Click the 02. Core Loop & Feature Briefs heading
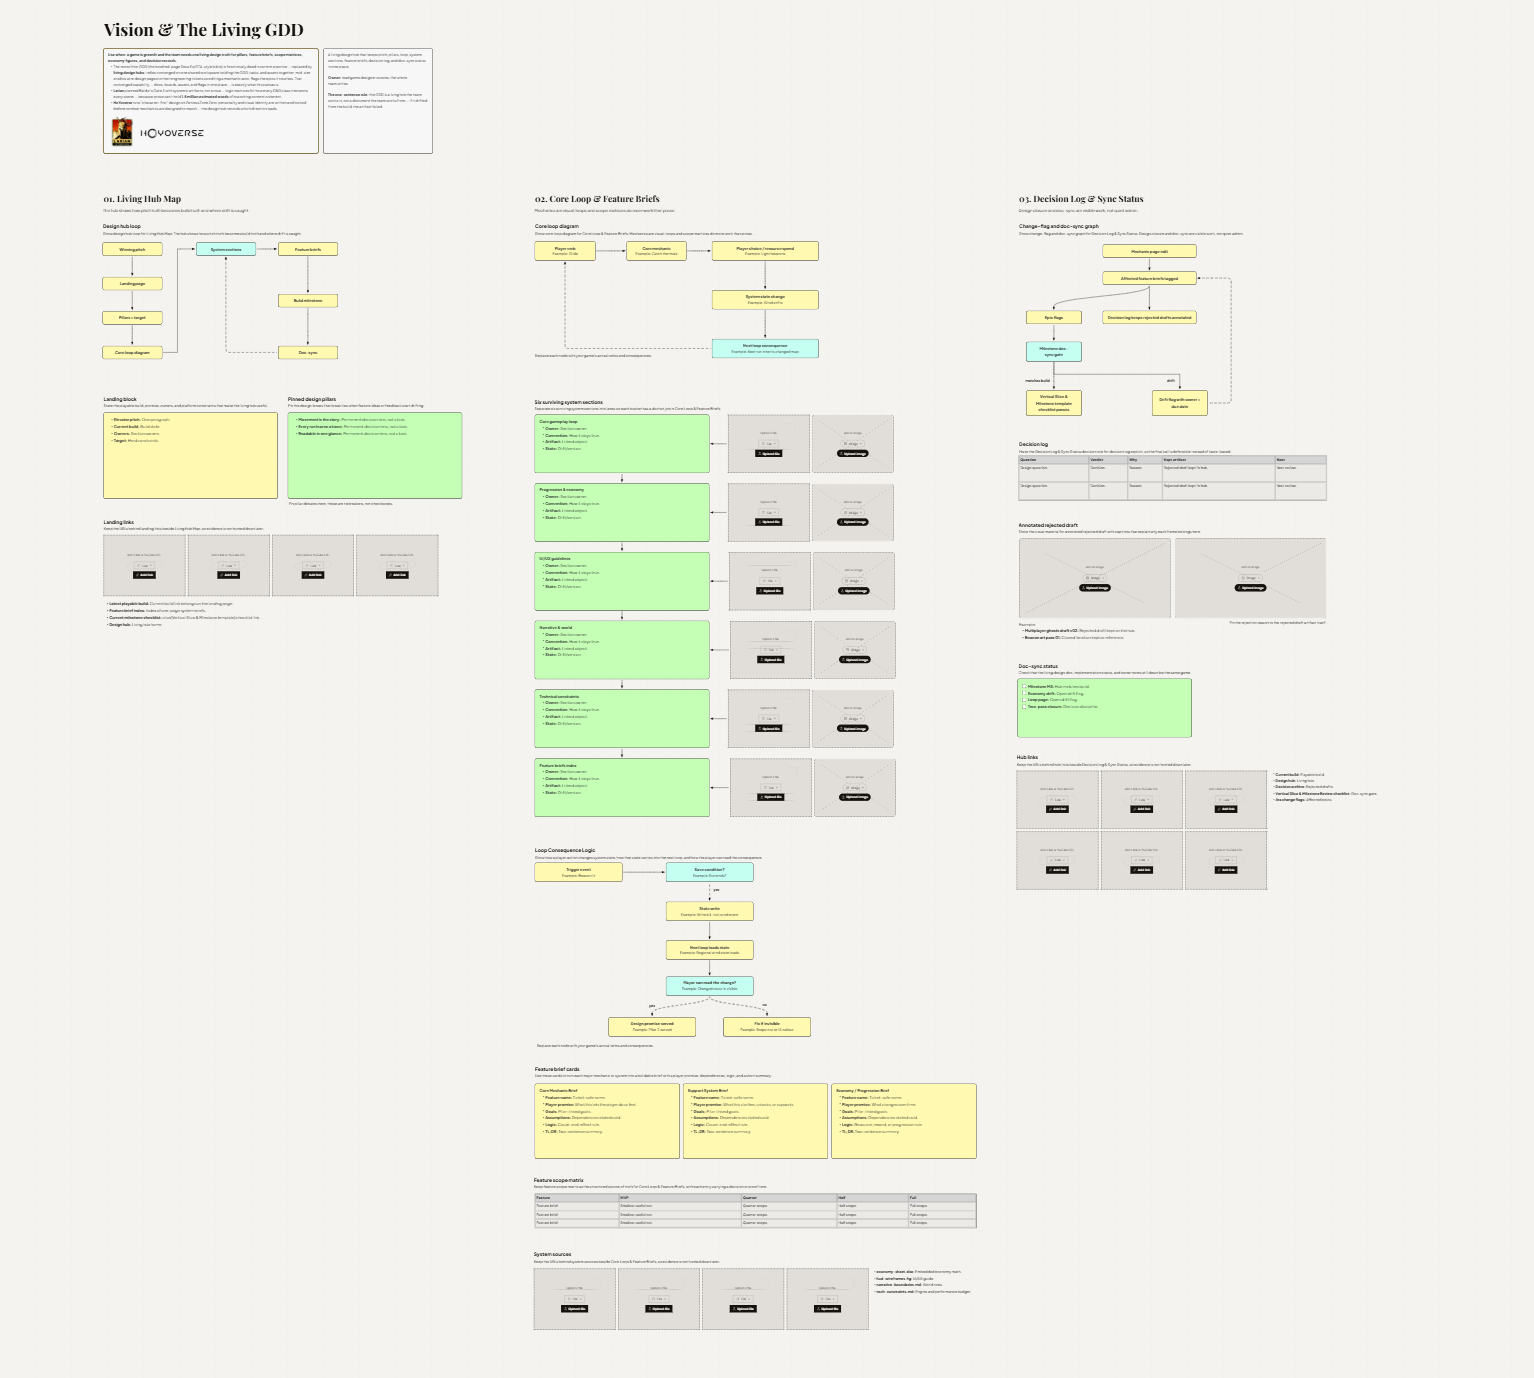 click(597, 199)
